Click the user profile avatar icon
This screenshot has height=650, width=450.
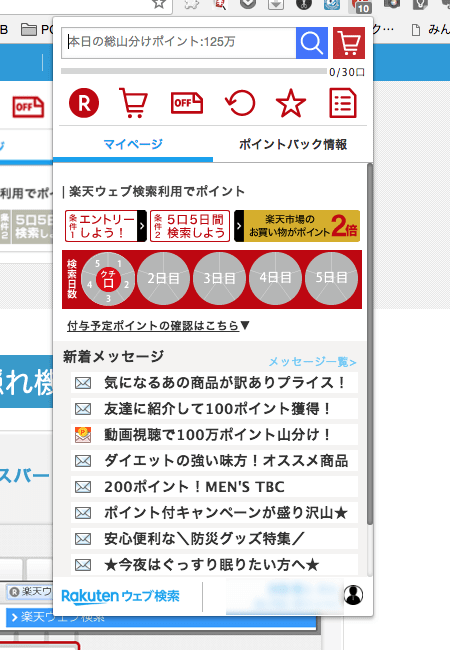353,595
